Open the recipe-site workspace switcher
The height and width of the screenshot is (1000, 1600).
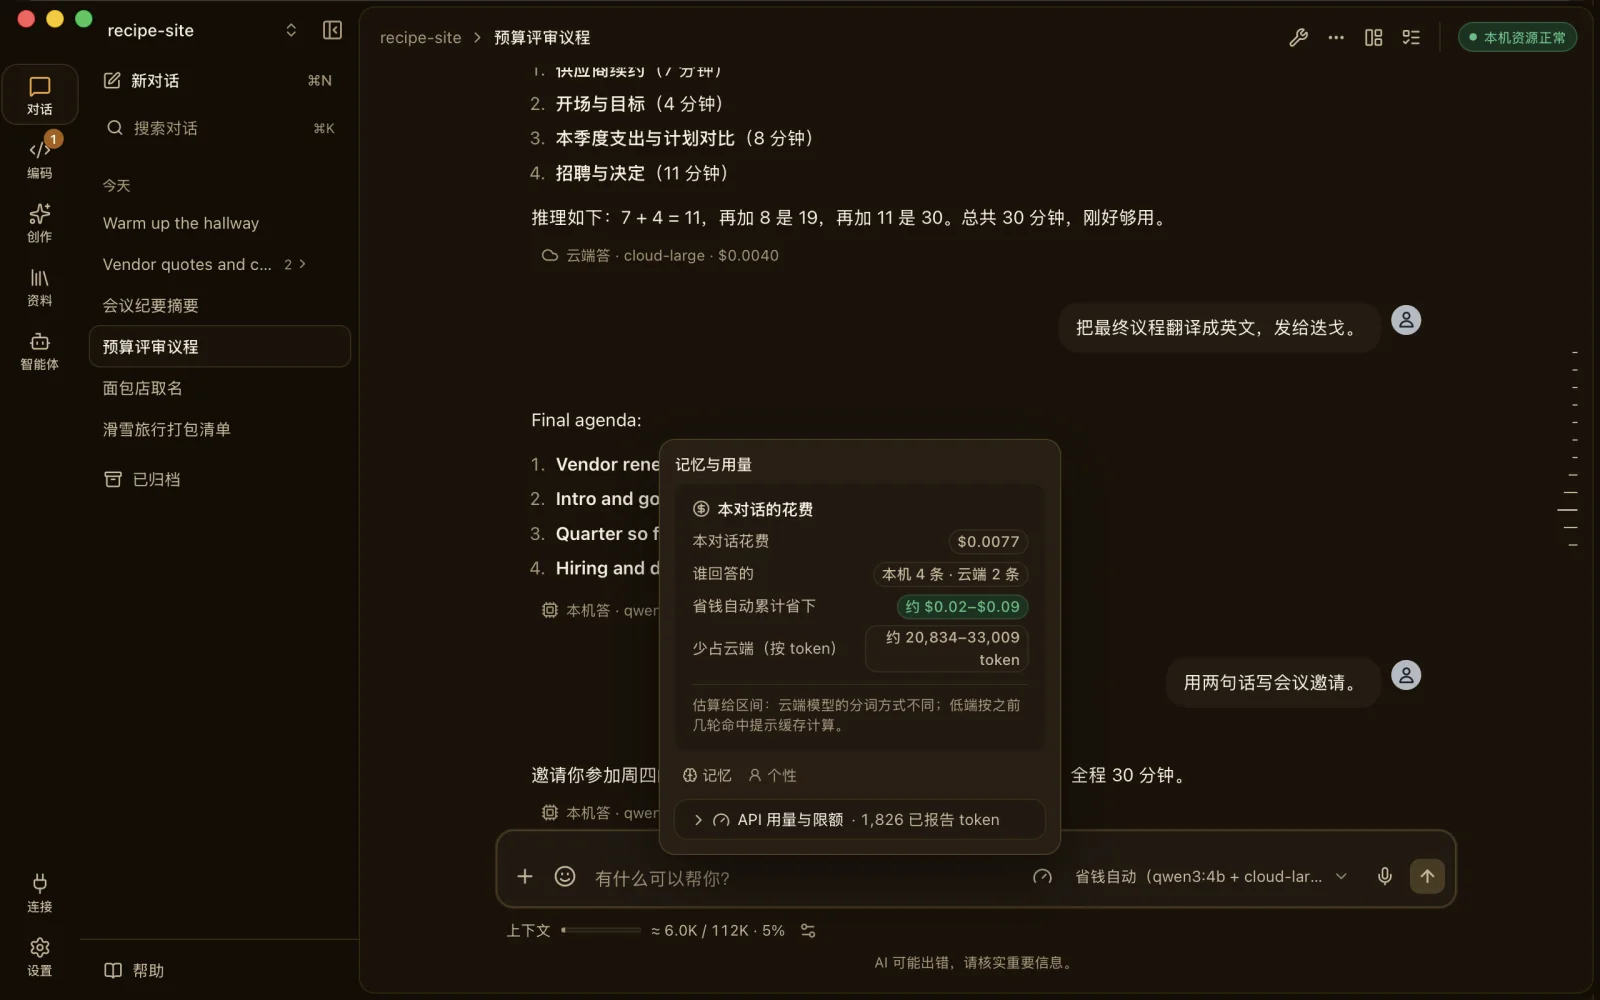pos(202,30)
